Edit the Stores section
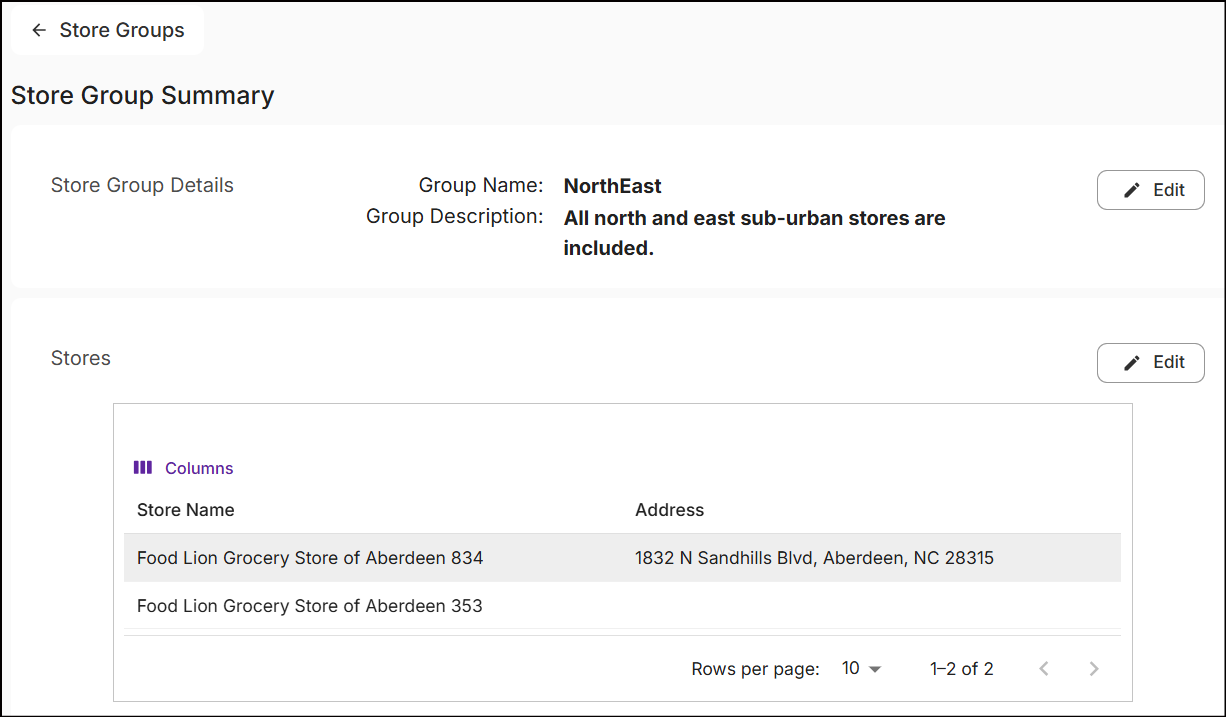 coord(1150,362)
